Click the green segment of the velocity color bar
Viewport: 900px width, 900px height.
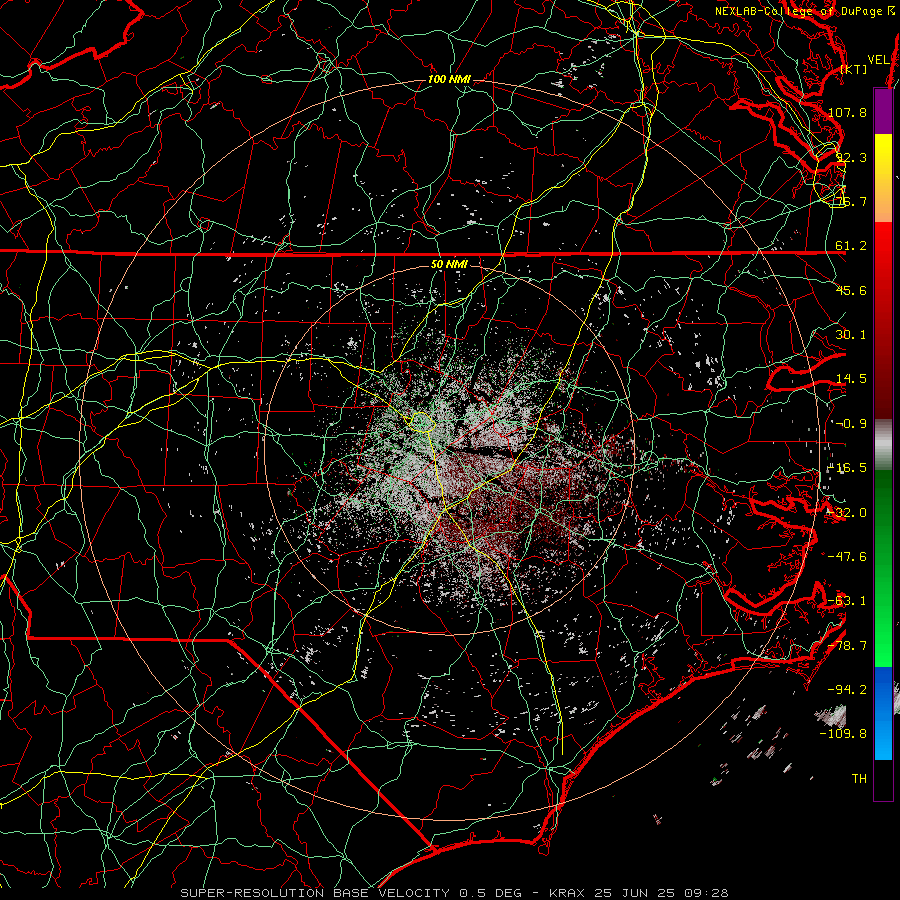(883, 568)
